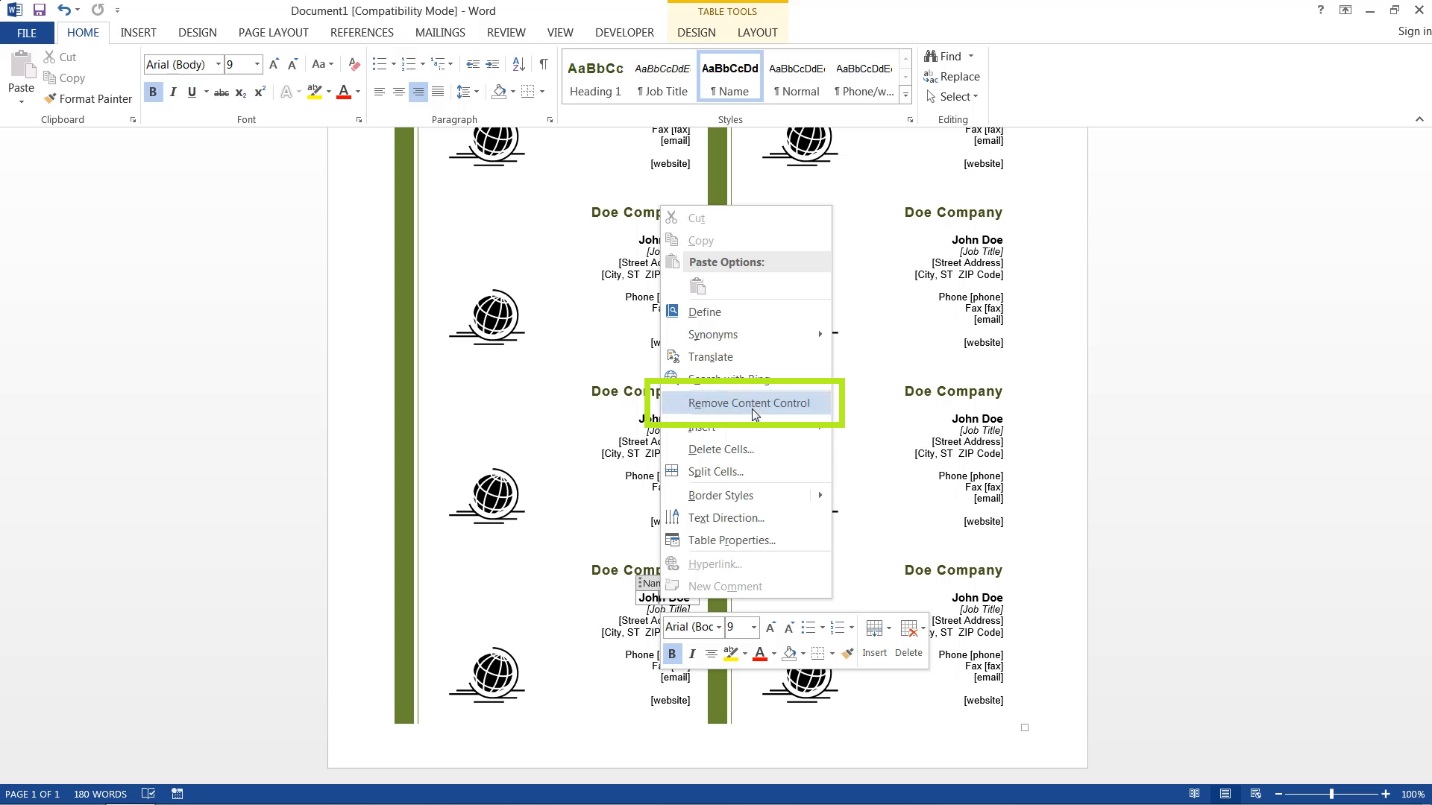The image size is (1432, 805).
Task: Toggle Align Left in Paragraph group
Action: coord(379,92)
